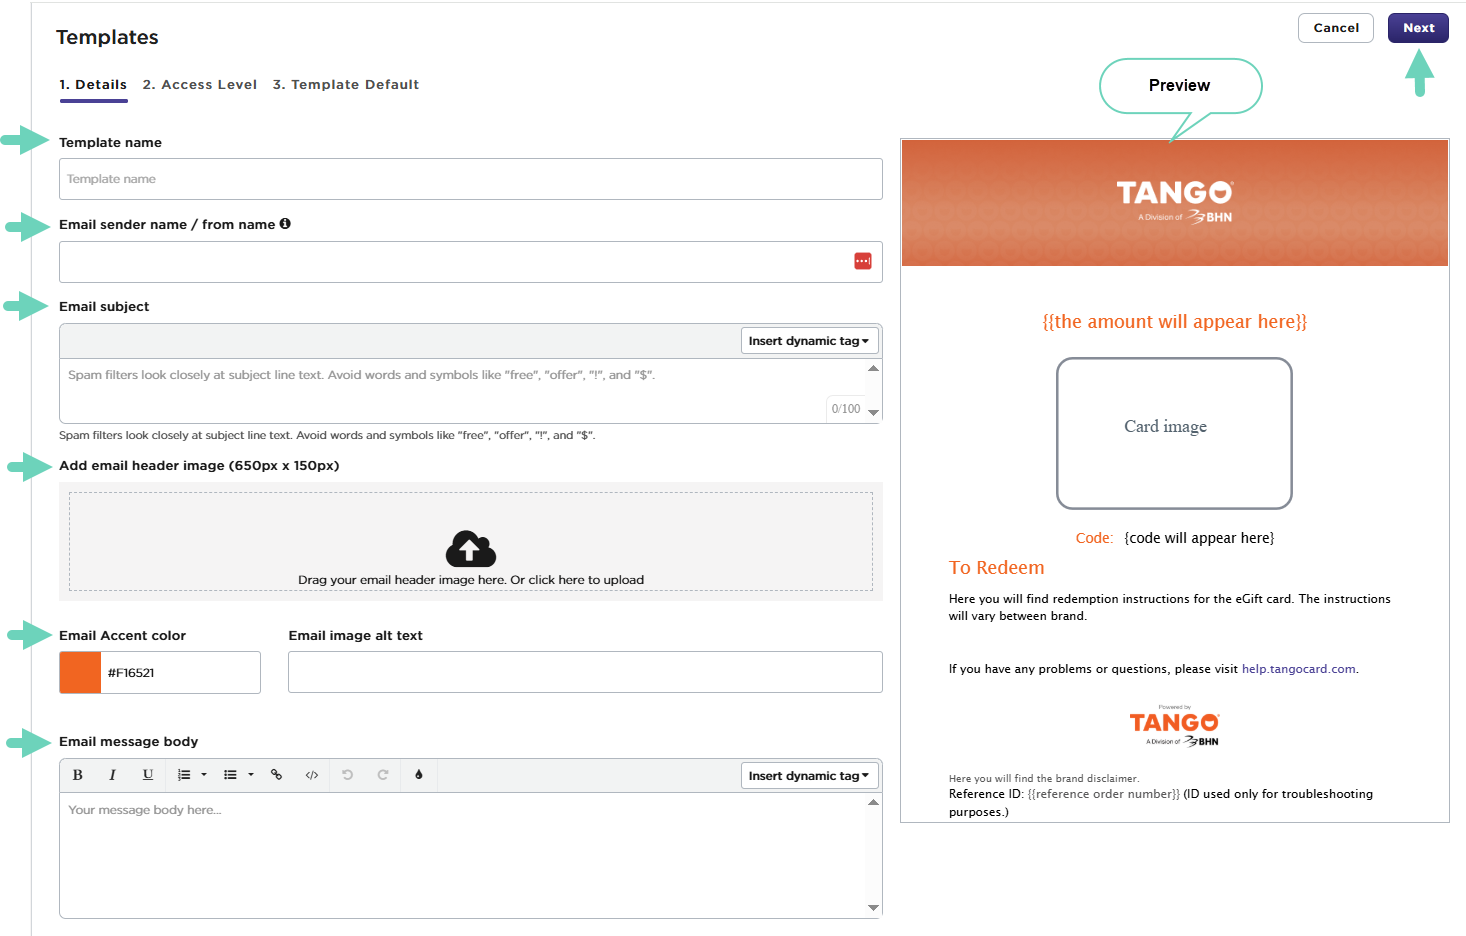
Task: Go to the Details step tab
Action: click(x=93, y=85)
